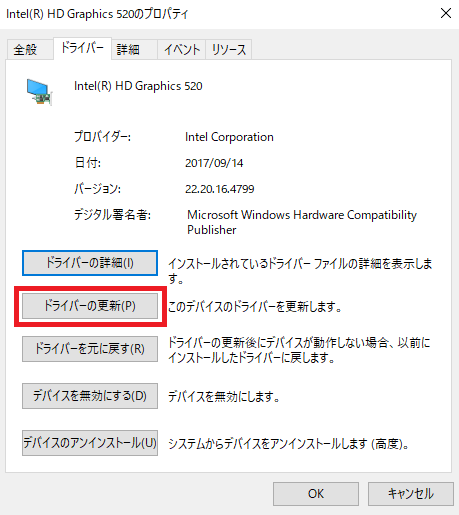Click ドライバーの更新(P) button

click(x=90, y=306)
